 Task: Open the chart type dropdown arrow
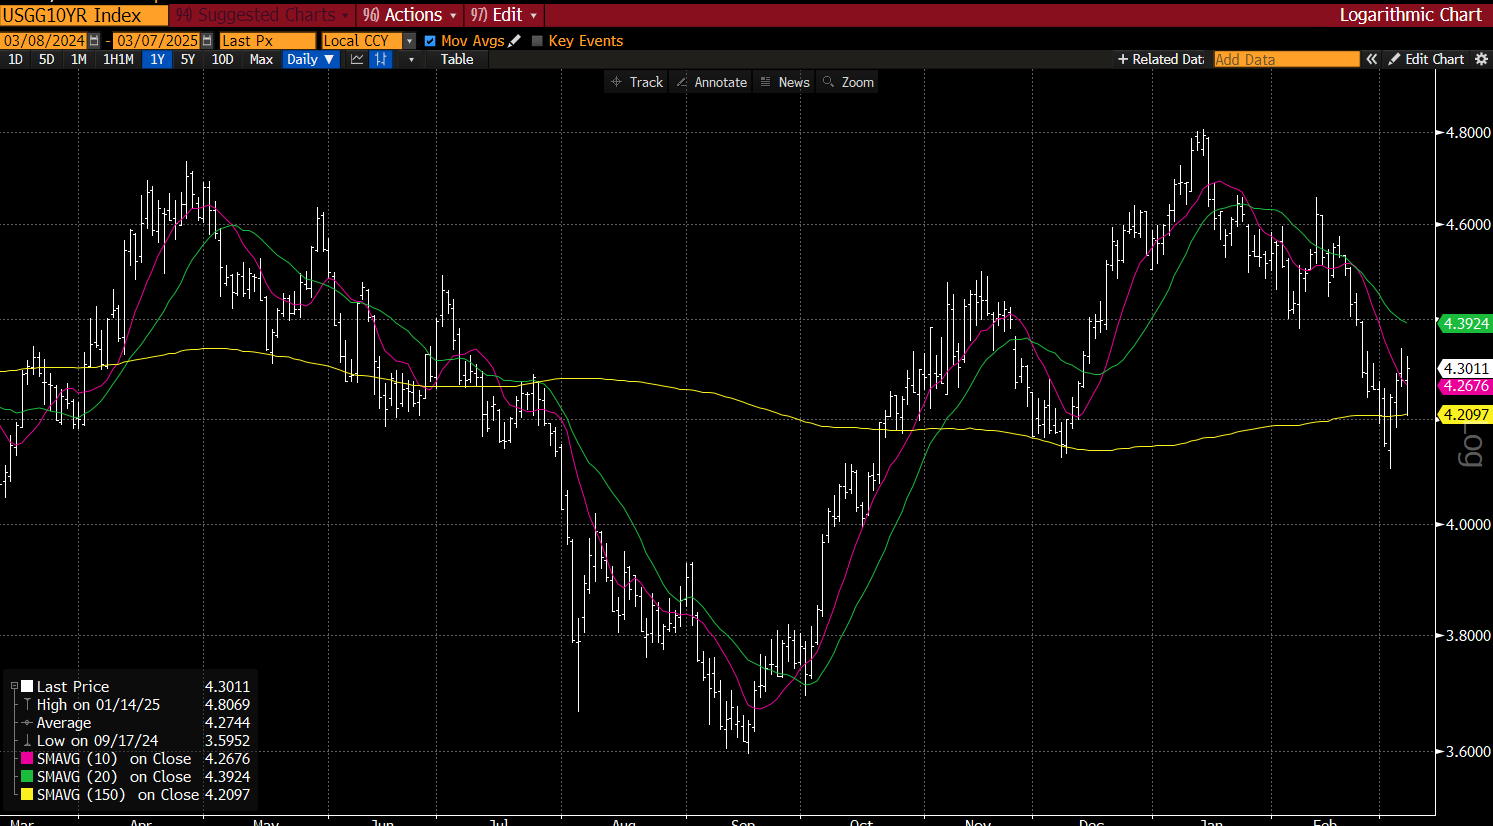point(411,60)
